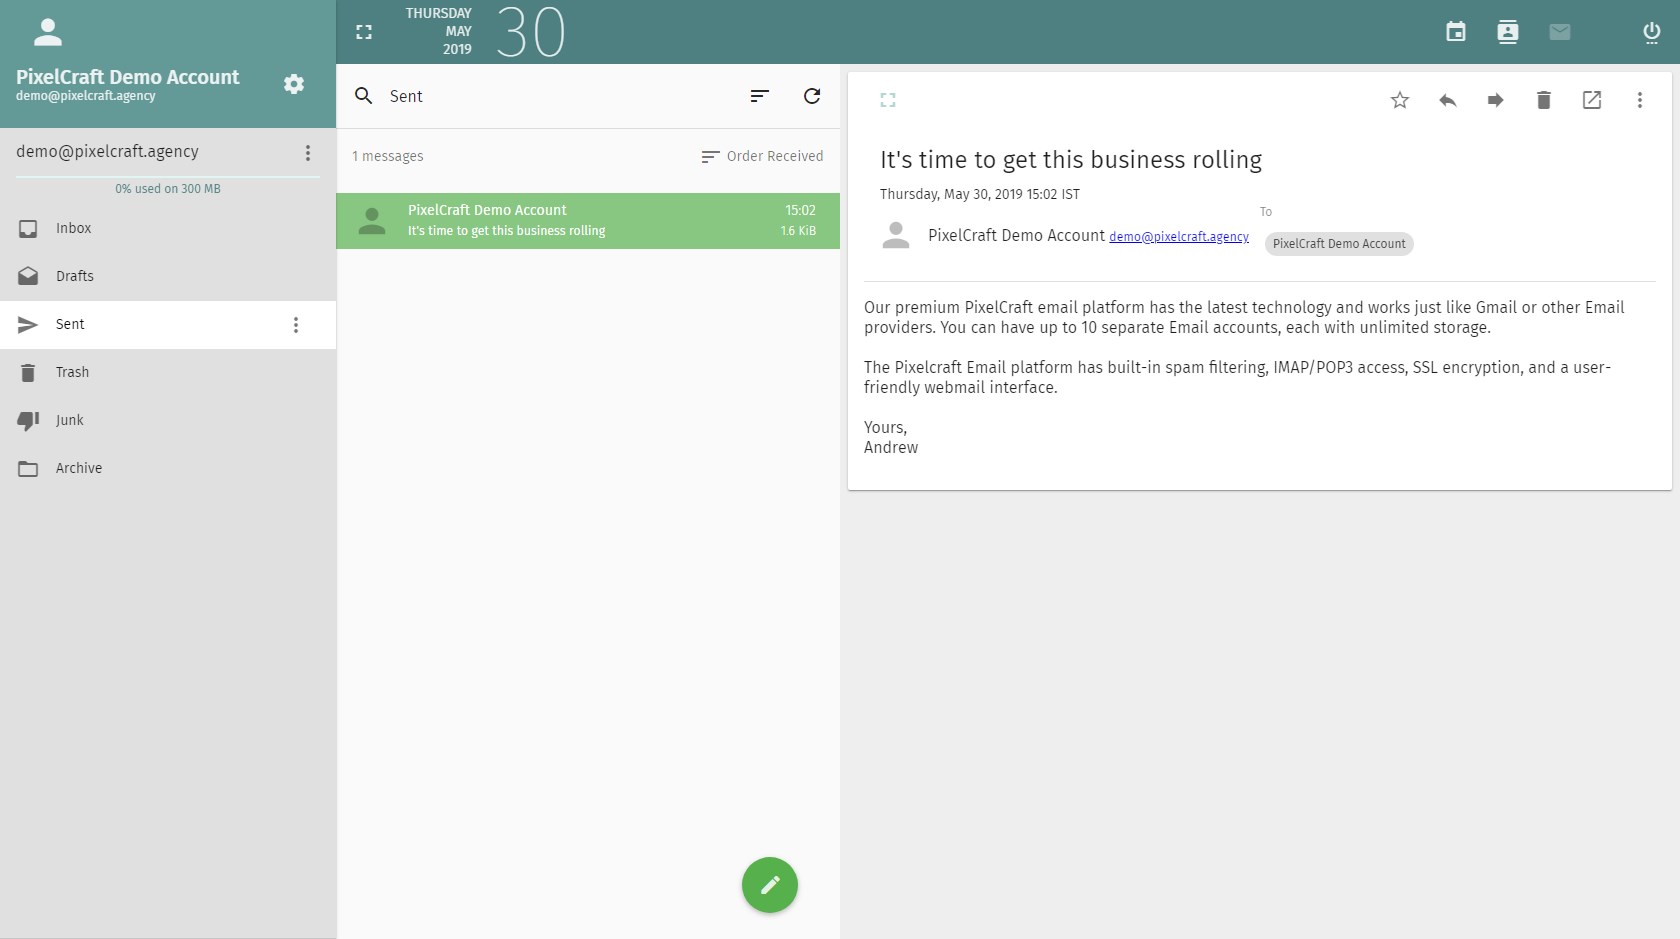Viewport: 1680px width, 939px height.
Task: Click the 1.6 KiB size label
Action: point(798,231)
